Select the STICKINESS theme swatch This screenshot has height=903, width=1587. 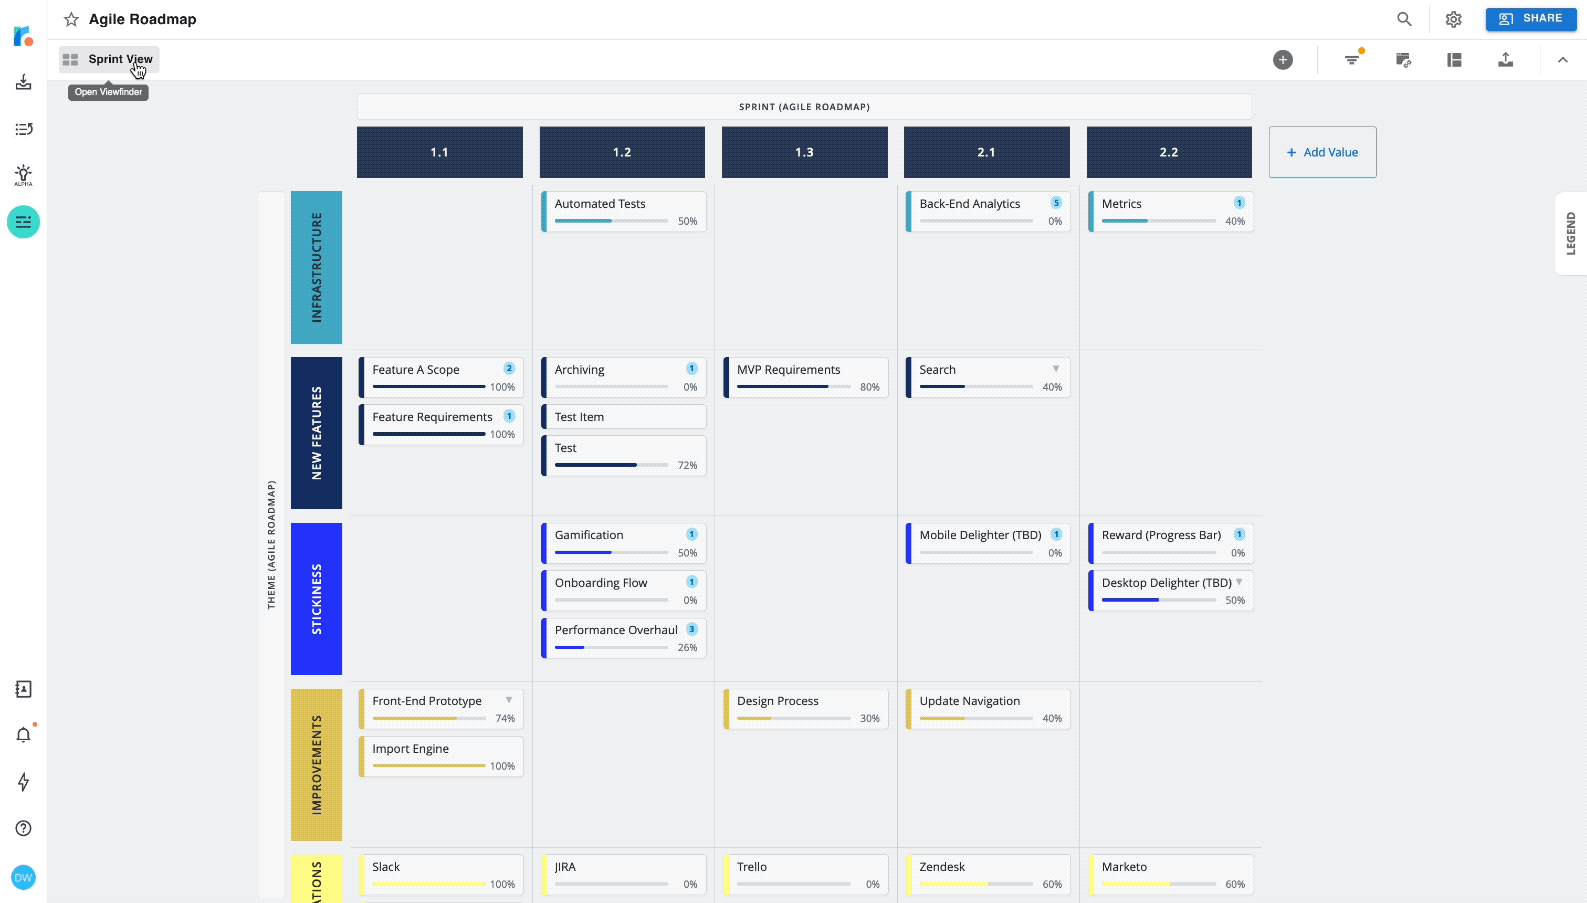316,599
